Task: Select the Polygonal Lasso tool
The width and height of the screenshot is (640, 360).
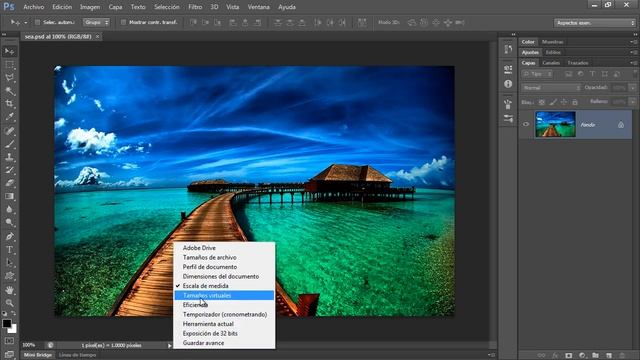Action: click(9, 78)
